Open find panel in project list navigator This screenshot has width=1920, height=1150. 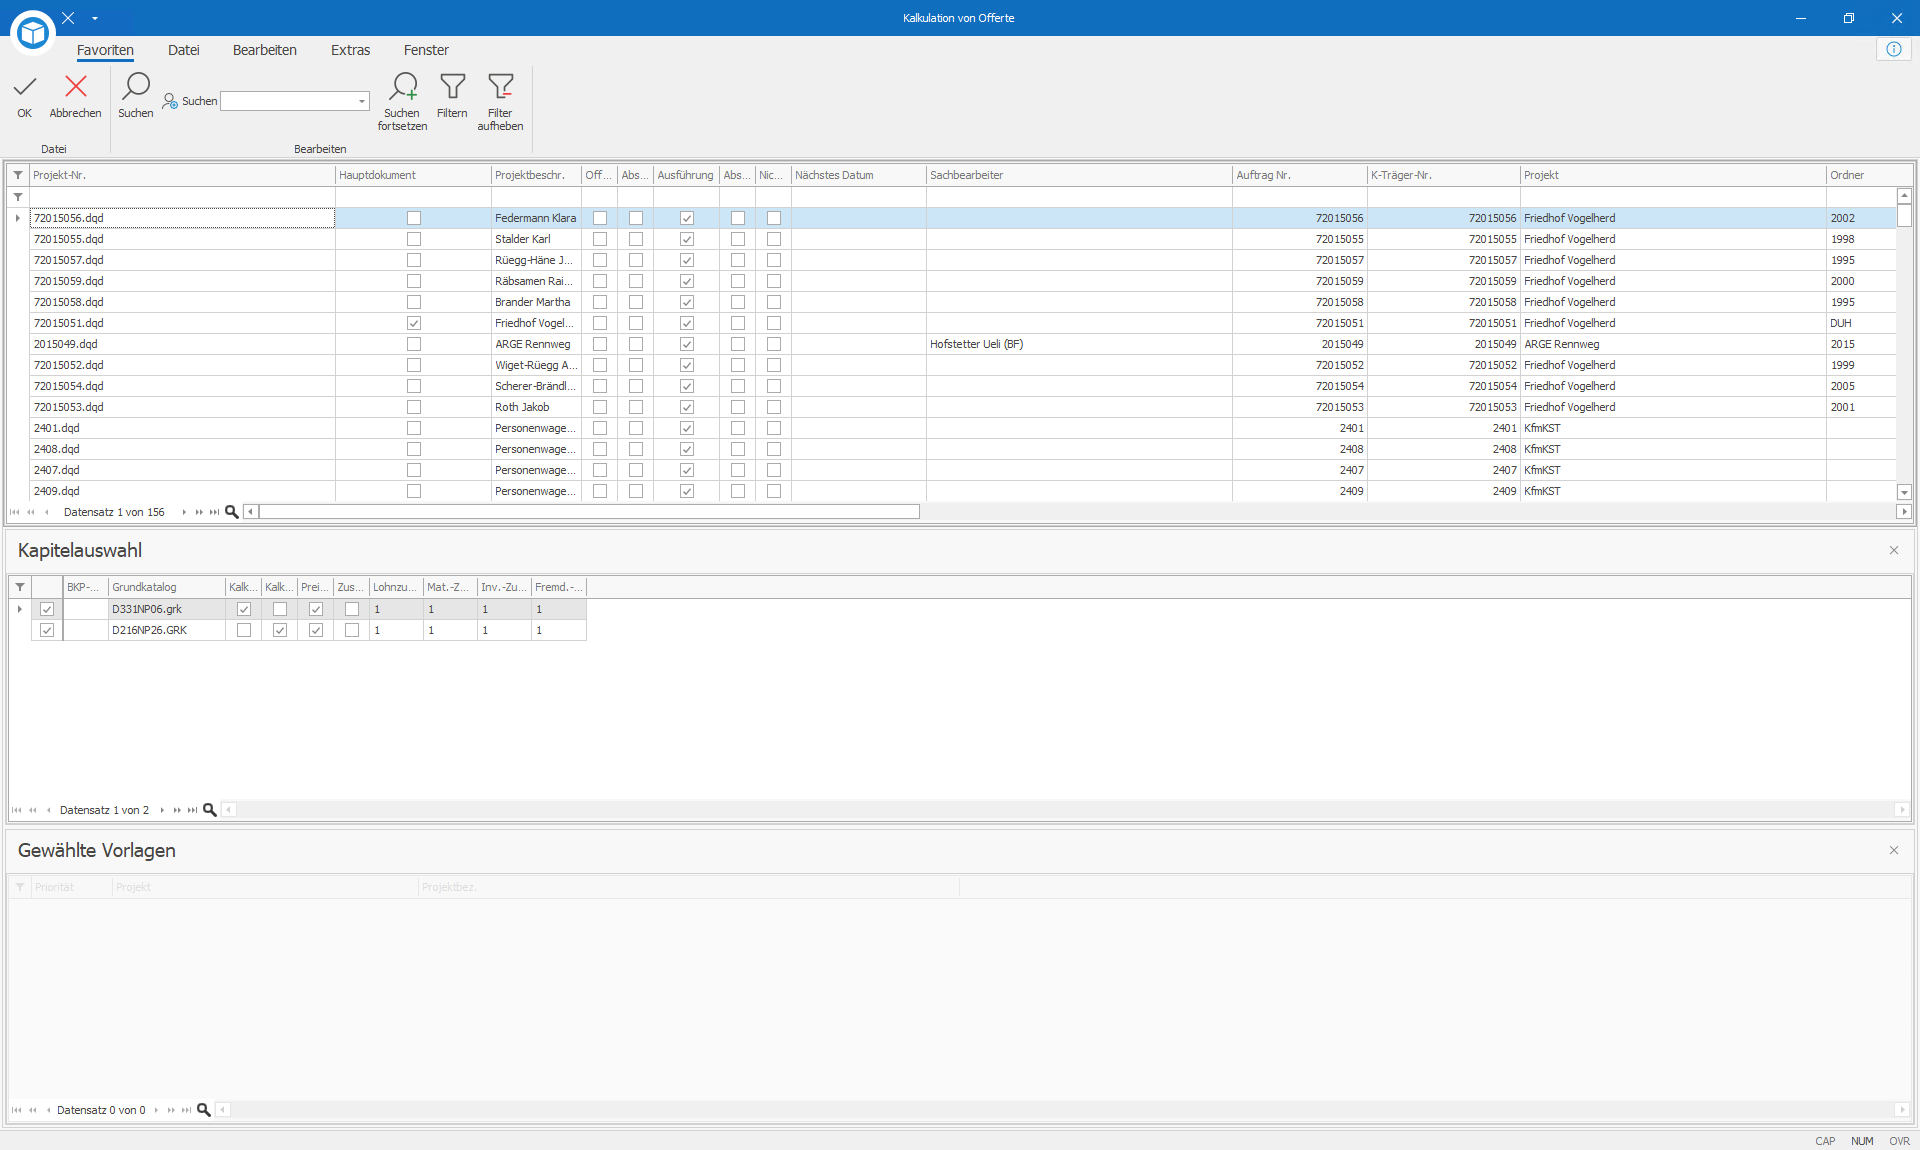pyautogui.click(x=232, y=512)
